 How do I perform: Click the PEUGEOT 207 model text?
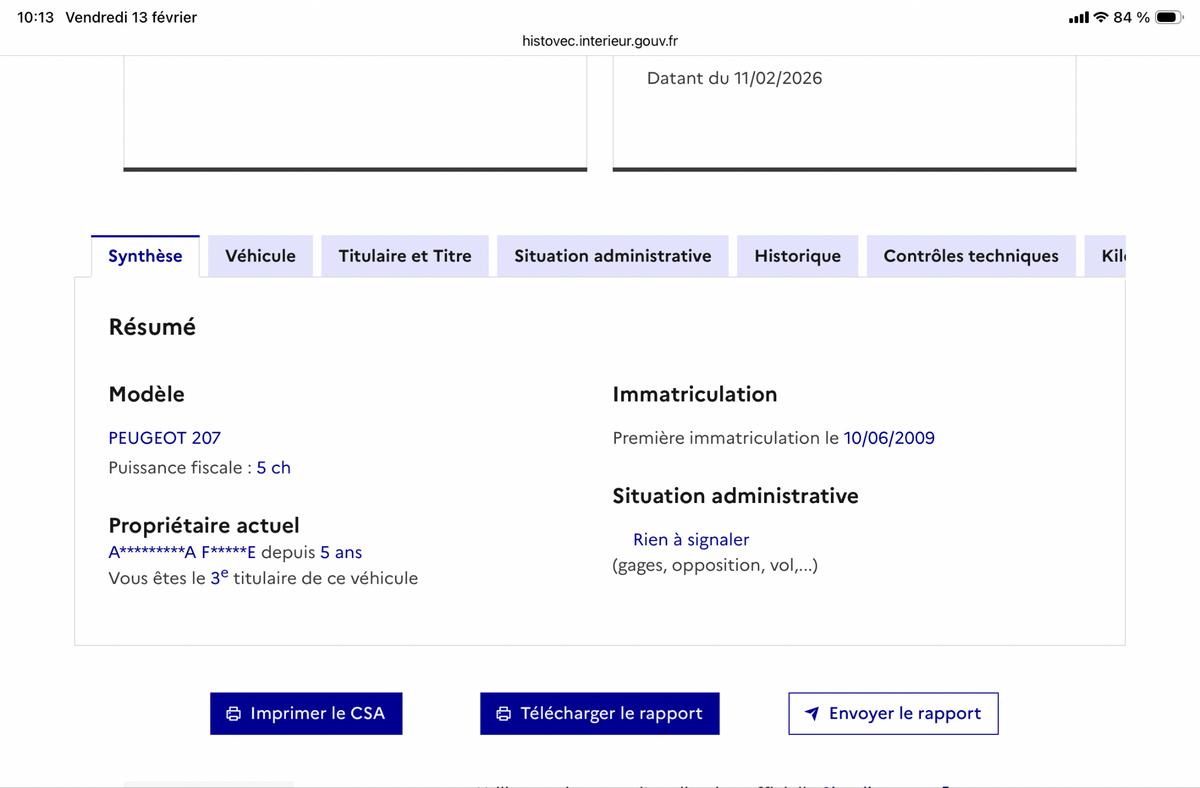point(165,438)
